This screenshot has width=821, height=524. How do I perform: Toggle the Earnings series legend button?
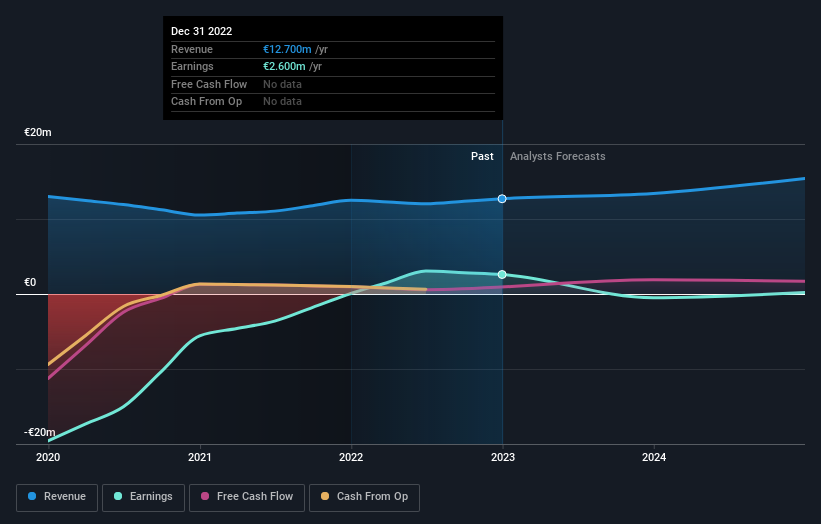tap(143, 497)
